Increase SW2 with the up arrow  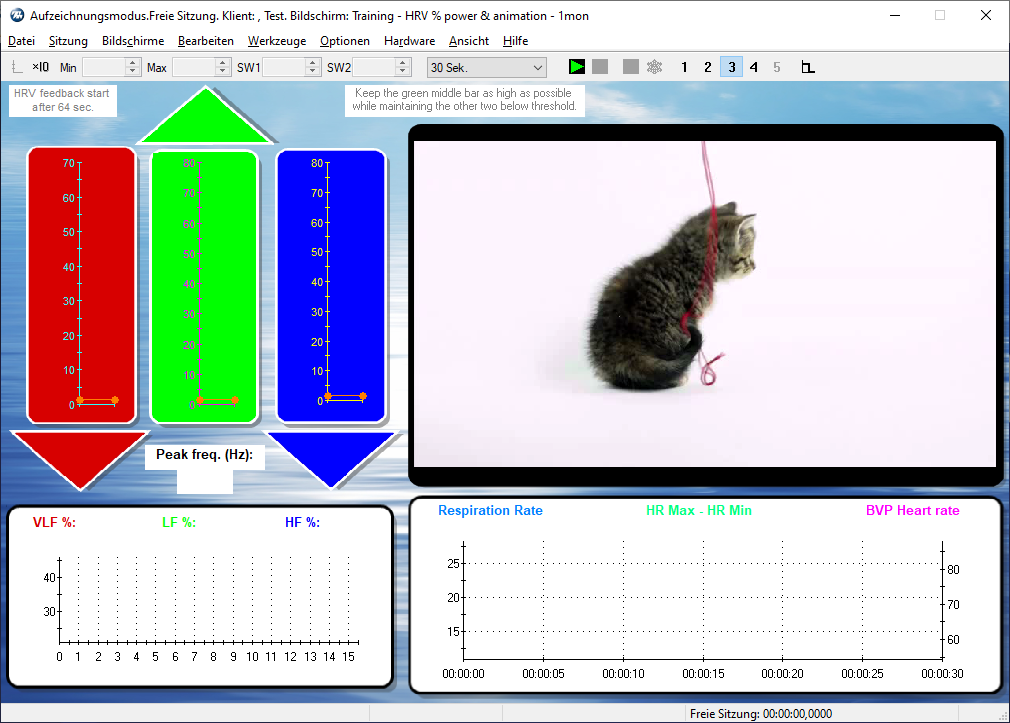(403, 63)
